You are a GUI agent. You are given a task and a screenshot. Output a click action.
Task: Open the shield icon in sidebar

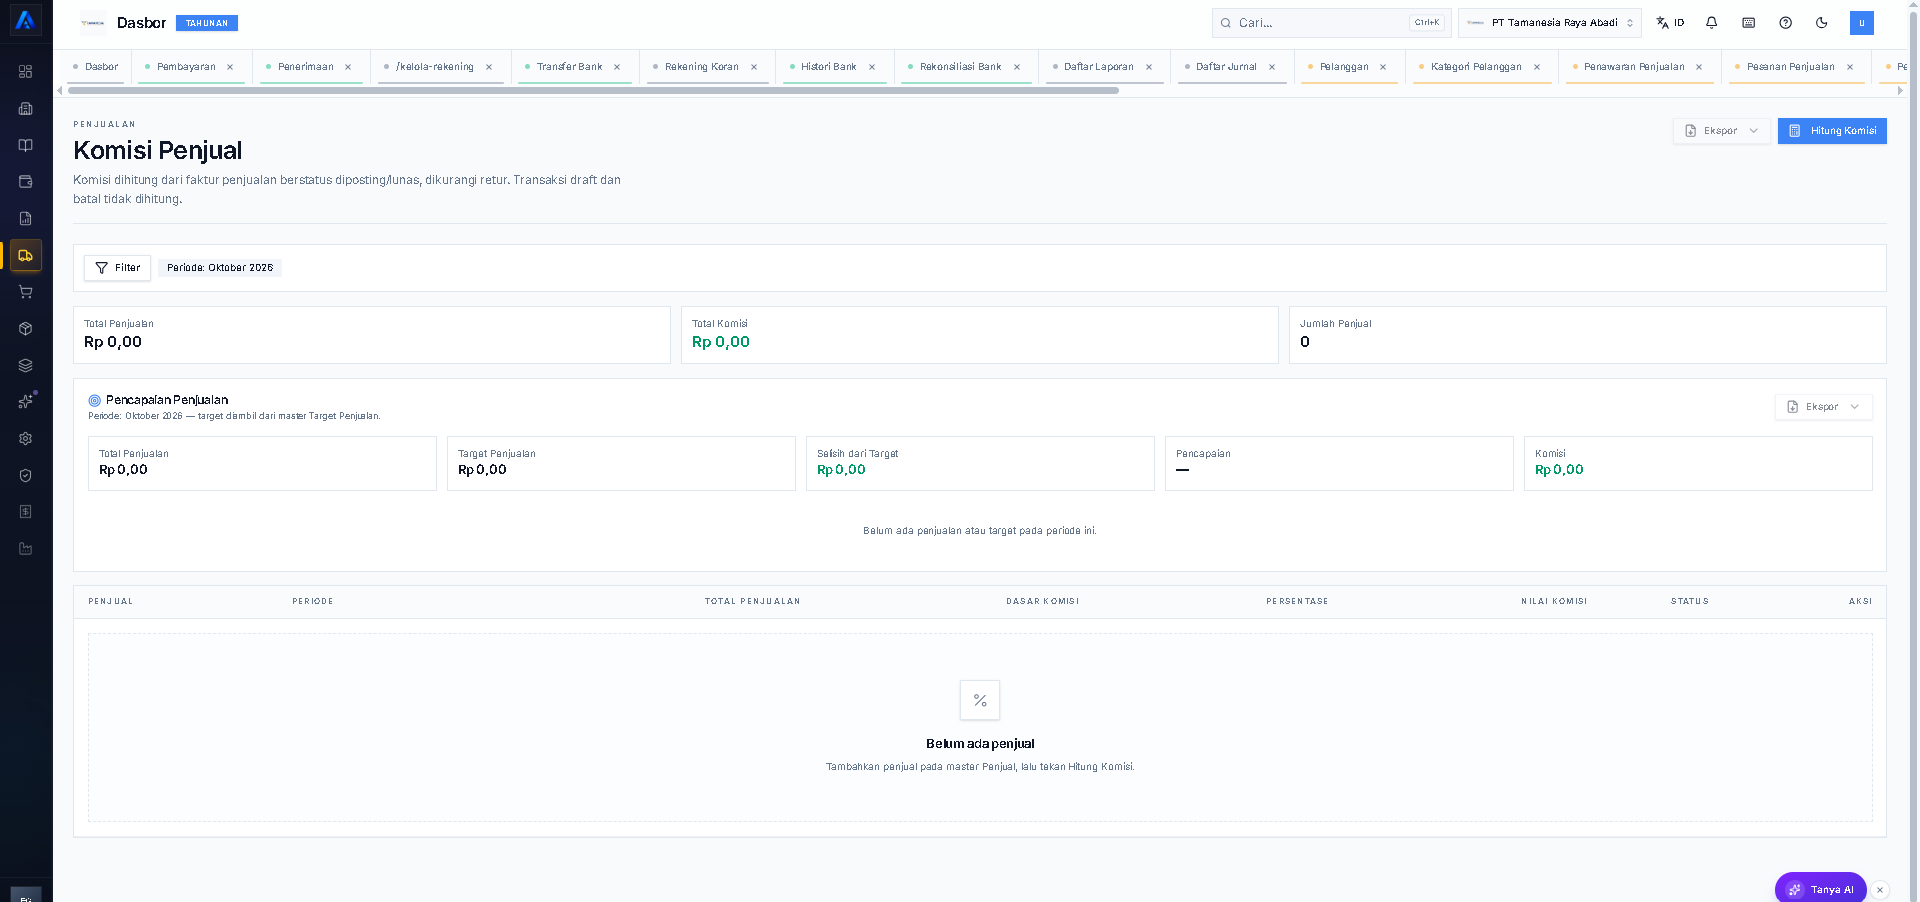(x=26, y=475)
